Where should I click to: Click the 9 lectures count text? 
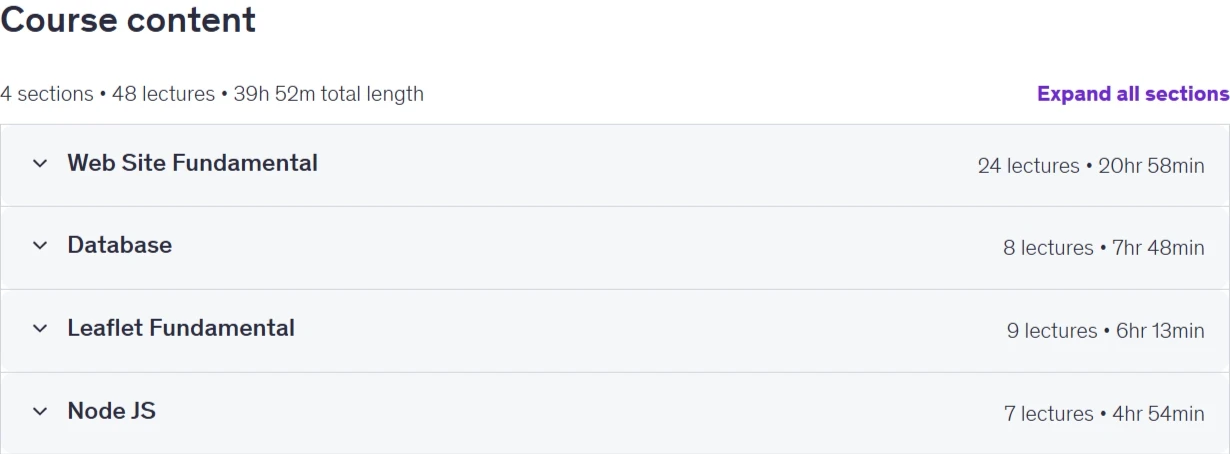tap(1052, 331)
